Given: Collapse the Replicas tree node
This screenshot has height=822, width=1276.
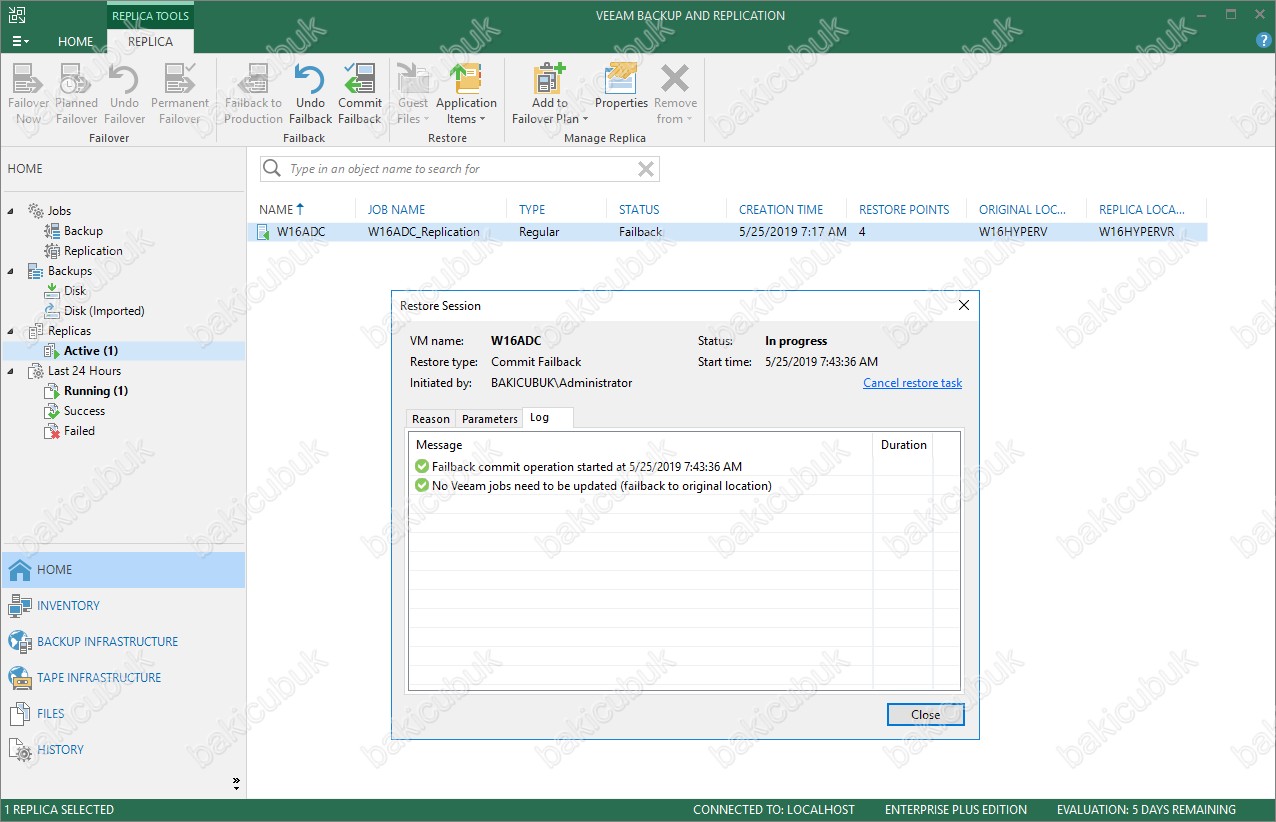Looking at the screenshot, I should 12,331.
